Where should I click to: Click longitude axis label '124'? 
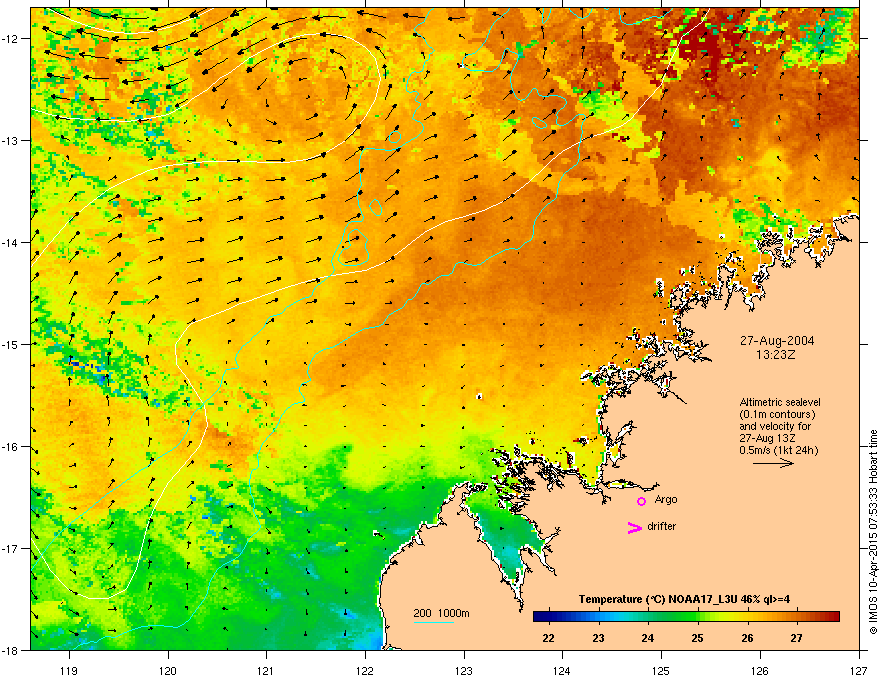pos(562,671)
